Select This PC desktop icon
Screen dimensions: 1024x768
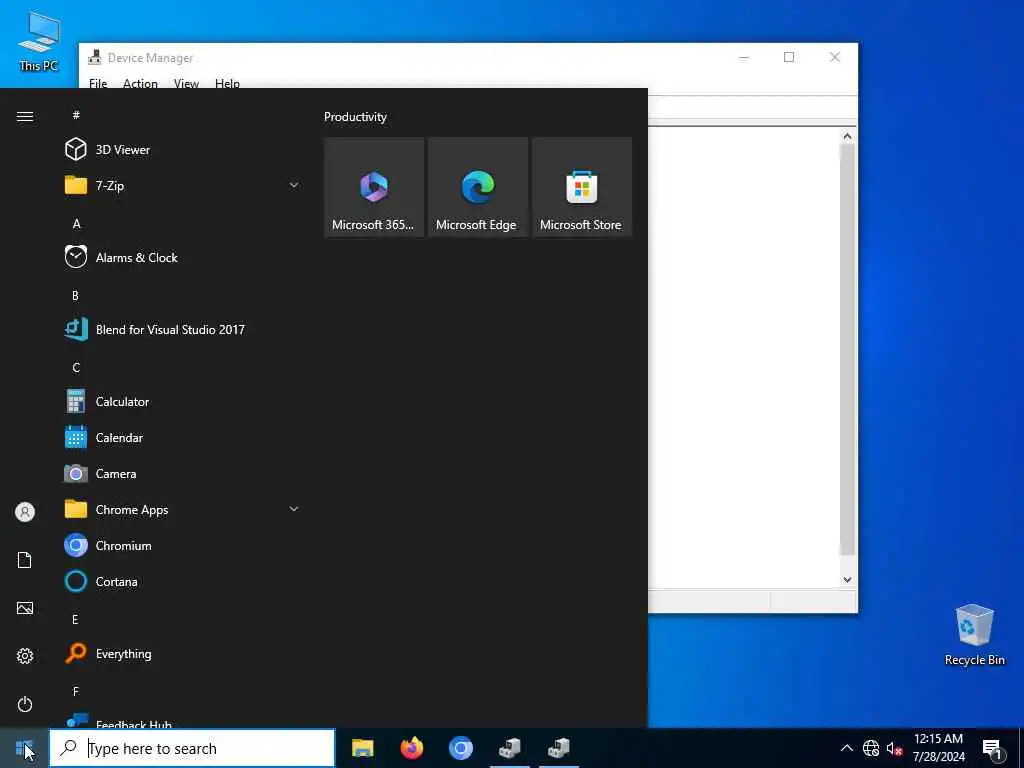39,42
